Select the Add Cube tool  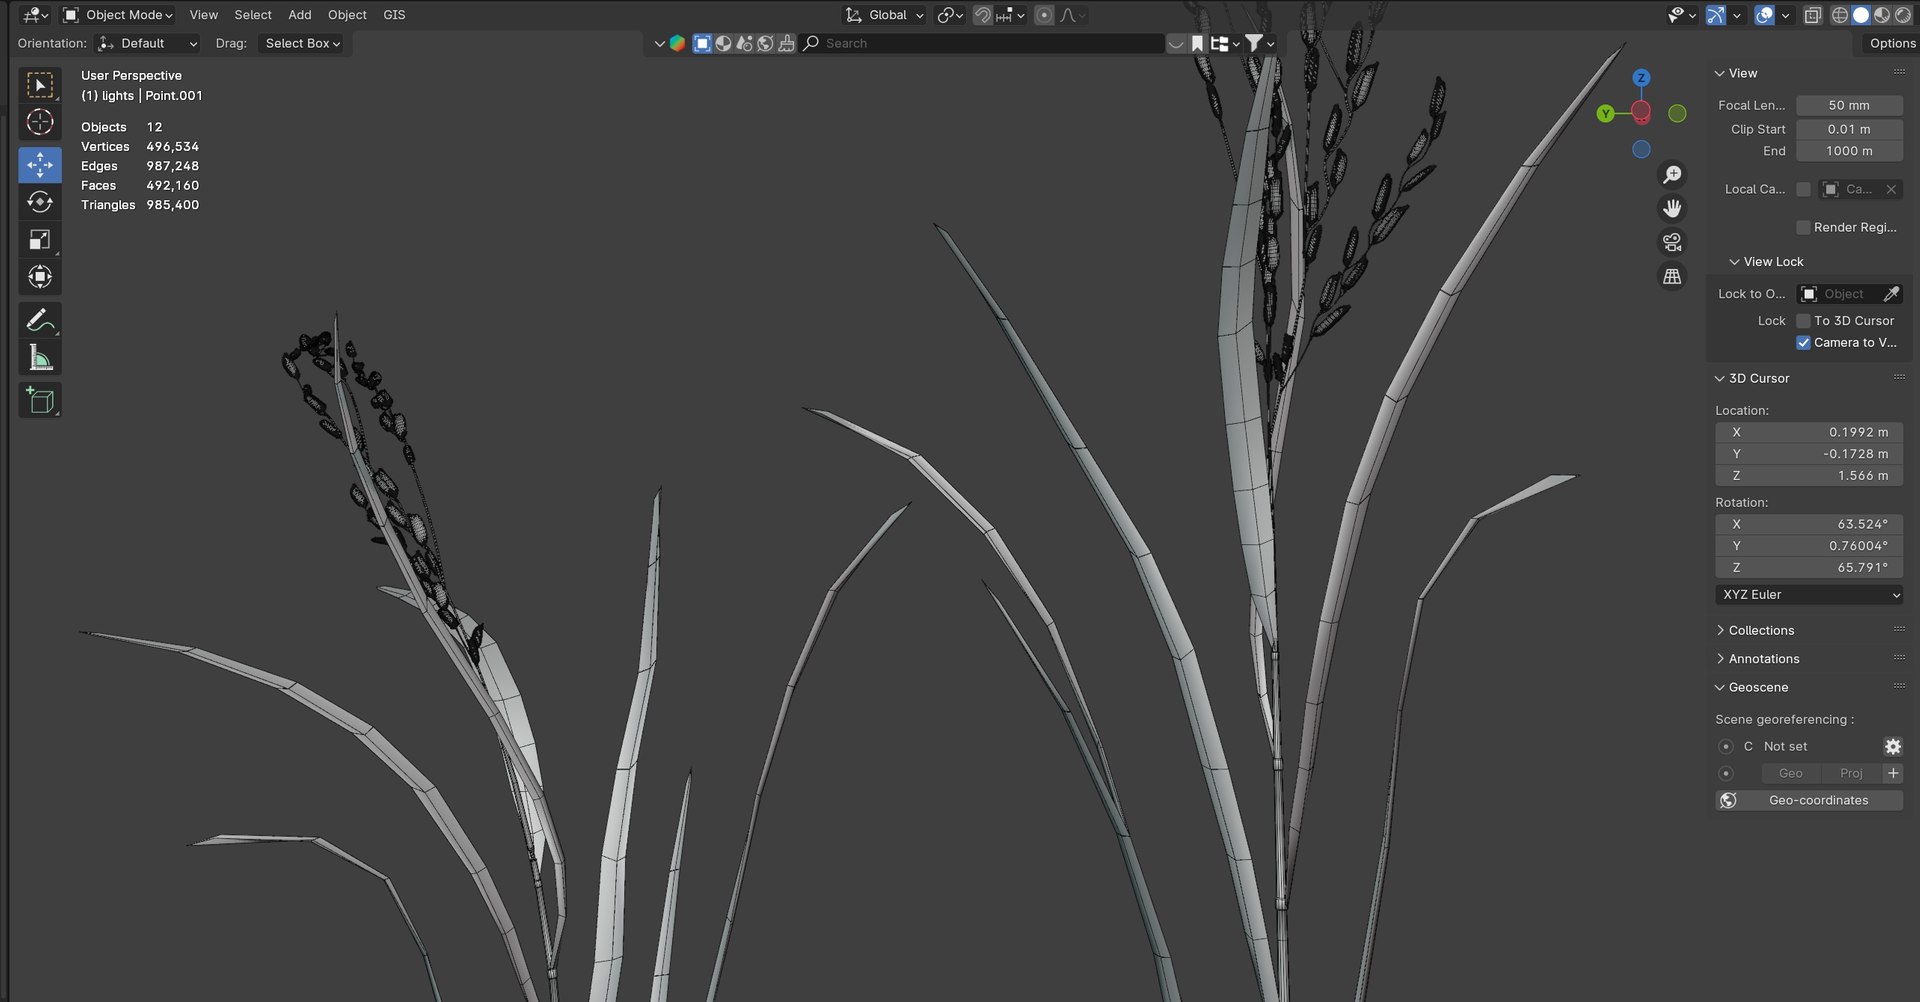point(40,400)
